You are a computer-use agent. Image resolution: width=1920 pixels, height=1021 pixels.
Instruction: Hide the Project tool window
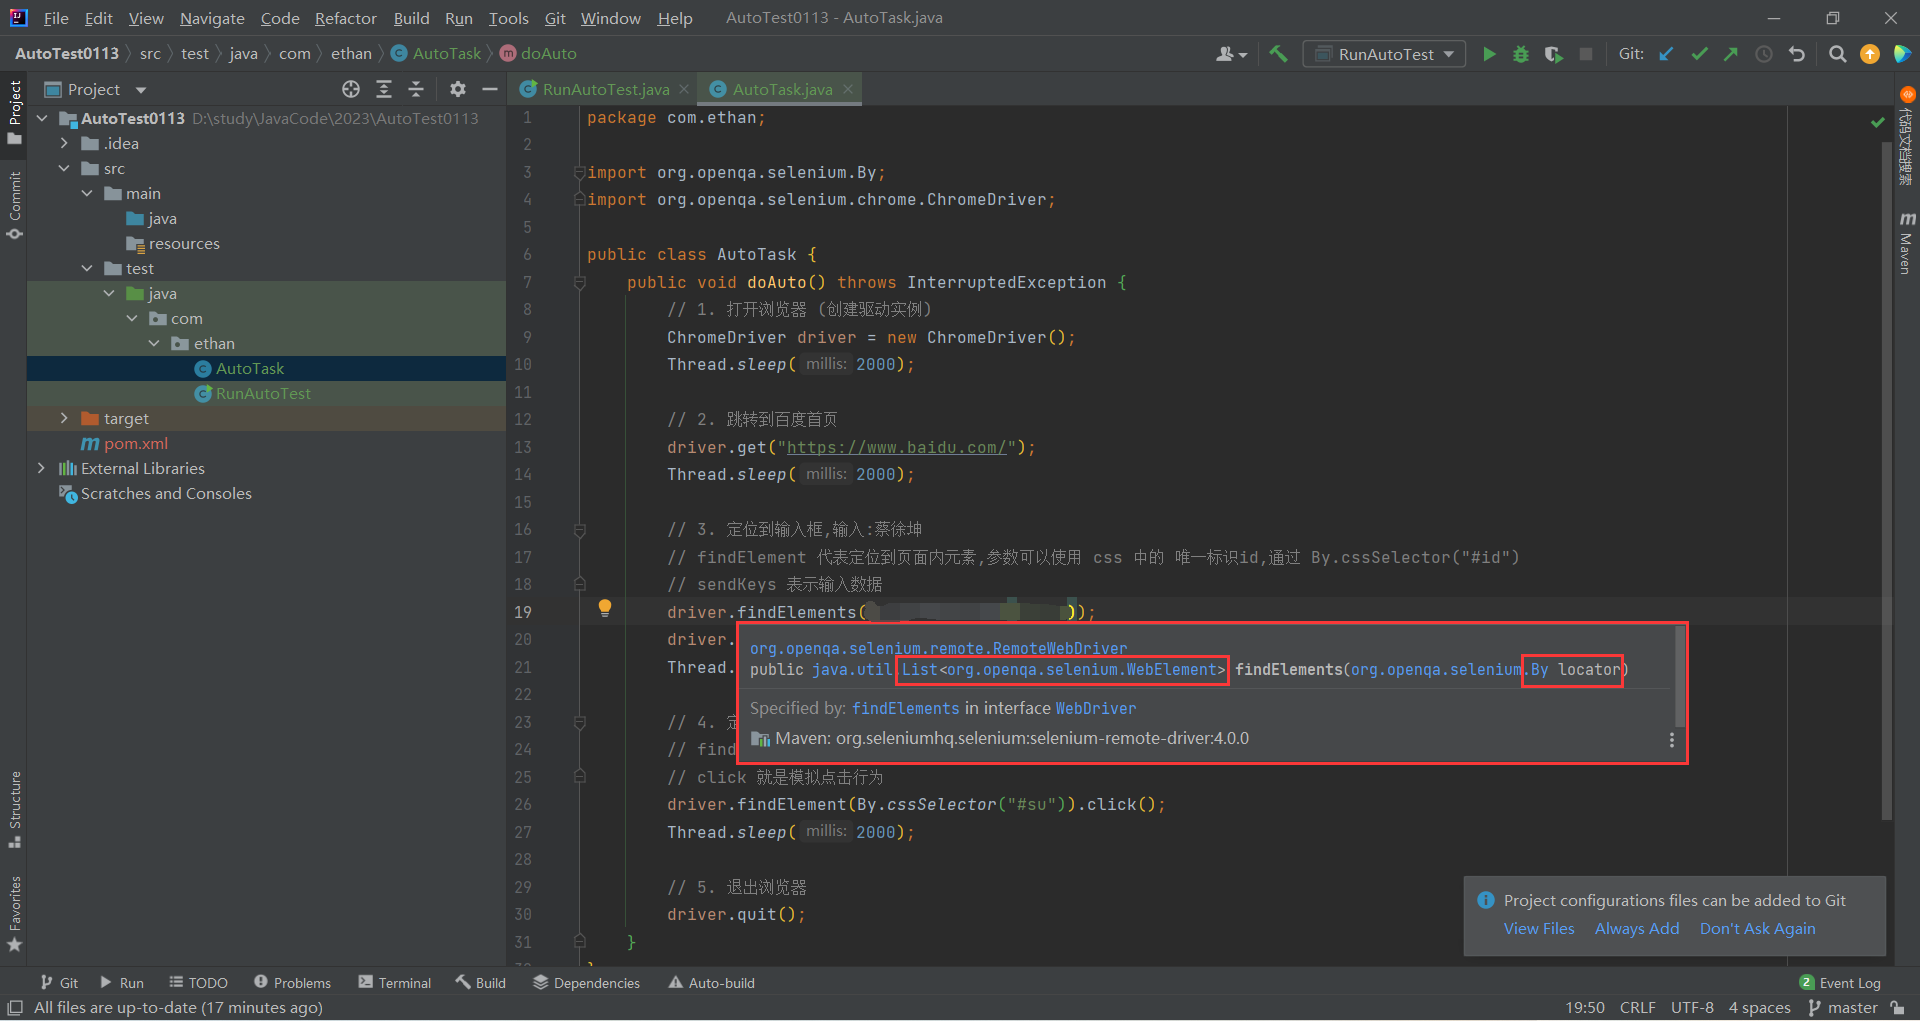pos(490,89)
